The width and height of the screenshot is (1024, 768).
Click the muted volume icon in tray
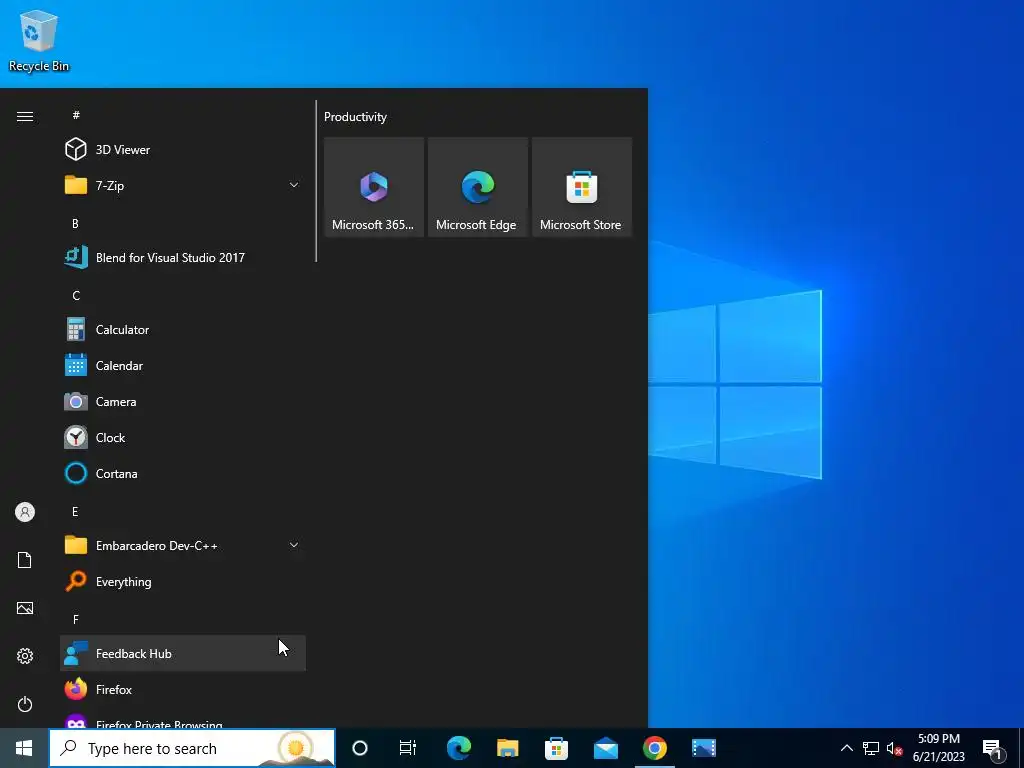894,748
